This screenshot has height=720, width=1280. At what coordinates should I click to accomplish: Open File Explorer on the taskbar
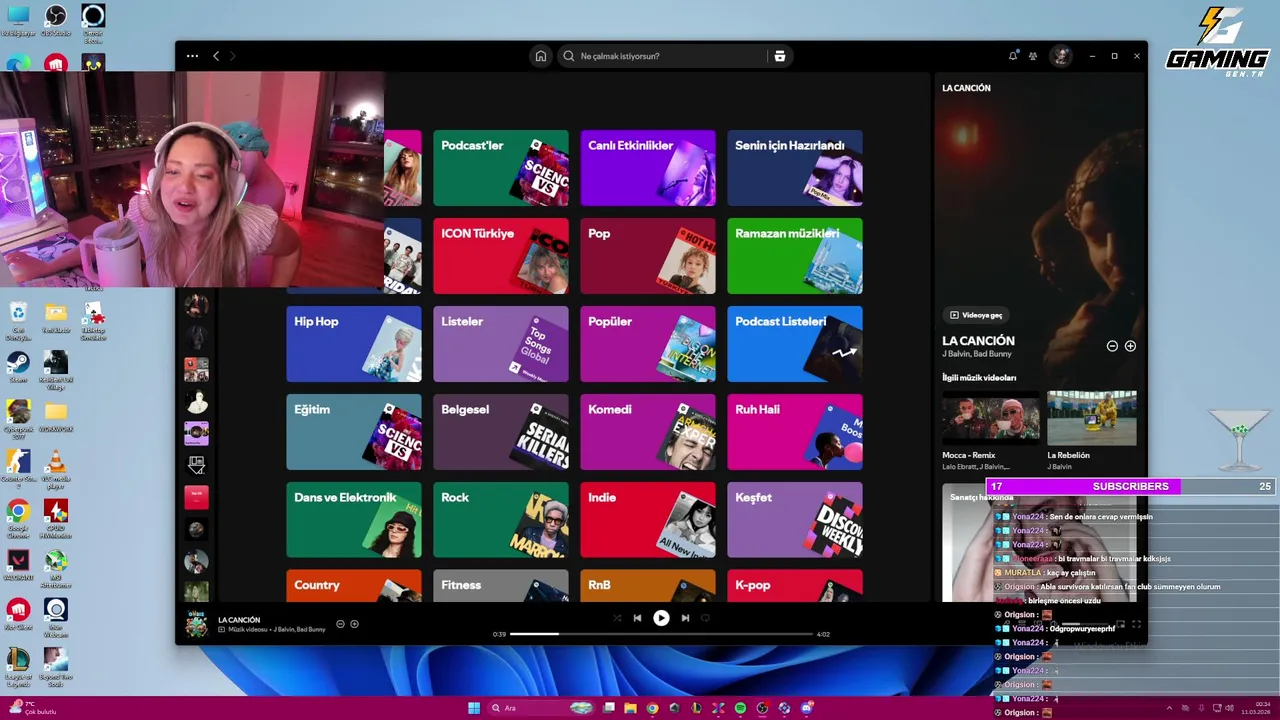(x=630, y=708)
